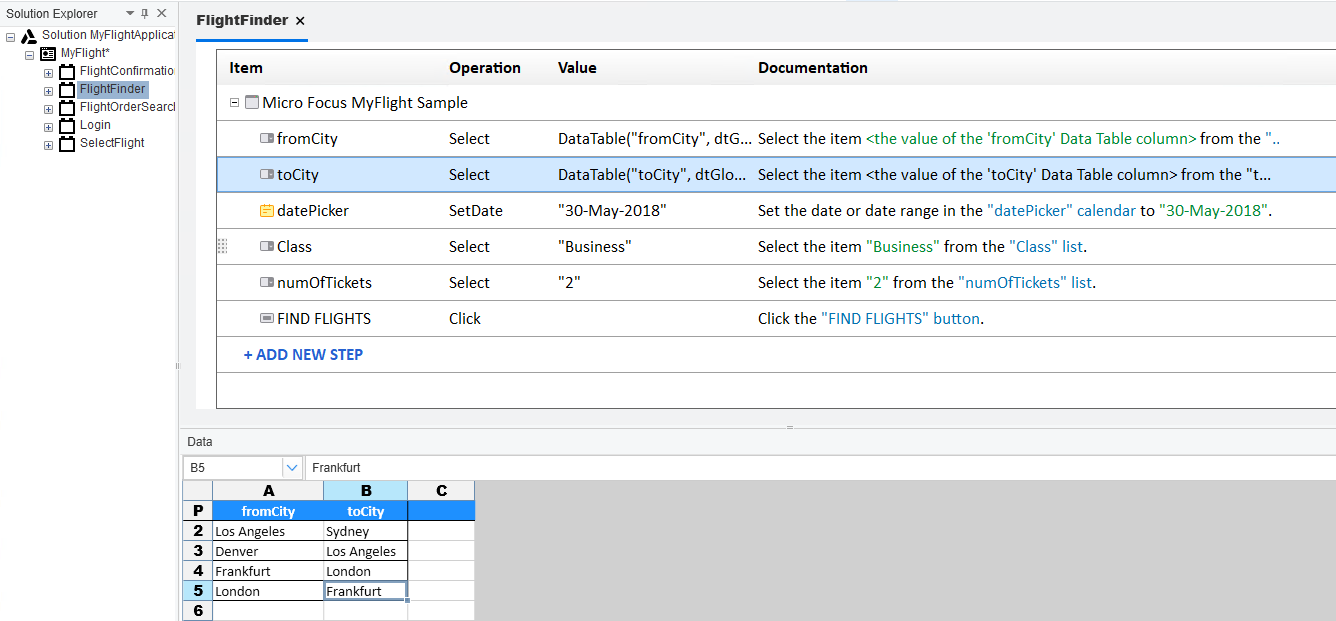Click the FIND FLIGHTS button object icon
The width and height of the screenshot is (1336, 621).
(266, 319)
